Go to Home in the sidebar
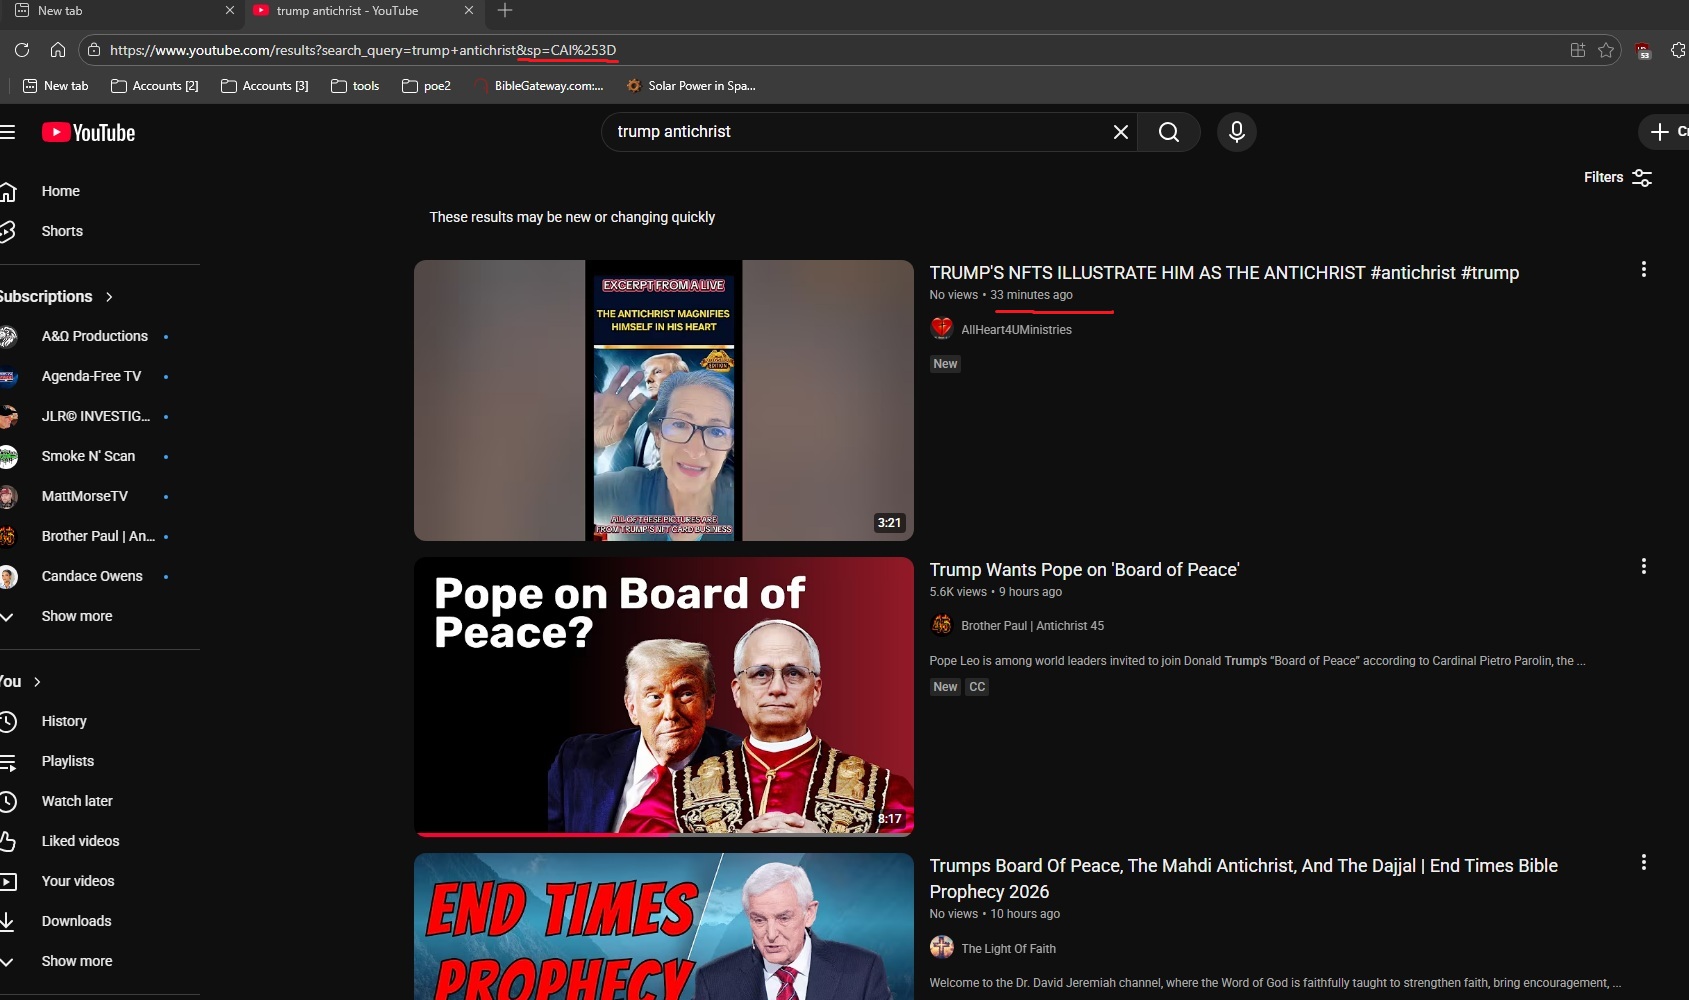This screenshot has width=1689, height=1000. coord(60,191)
